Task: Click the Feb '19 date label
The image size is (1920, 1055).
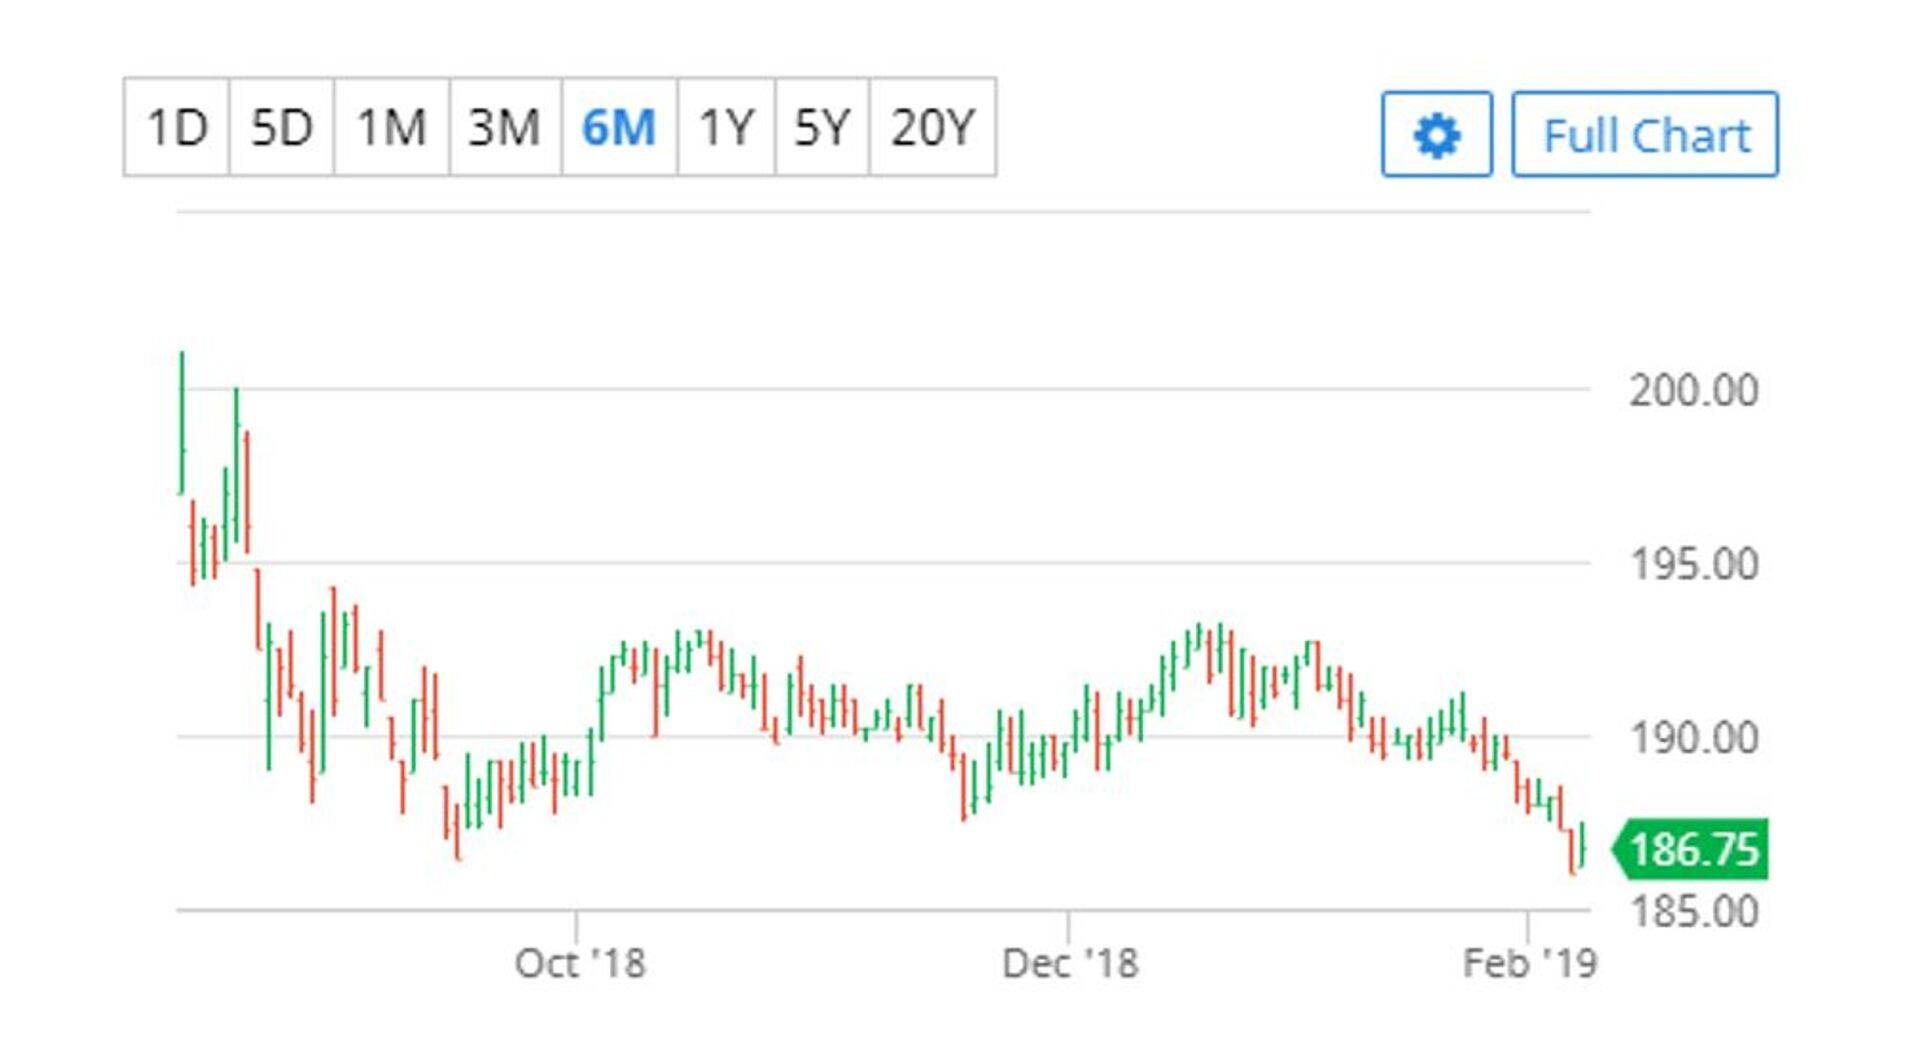Action: (1530, 964)
